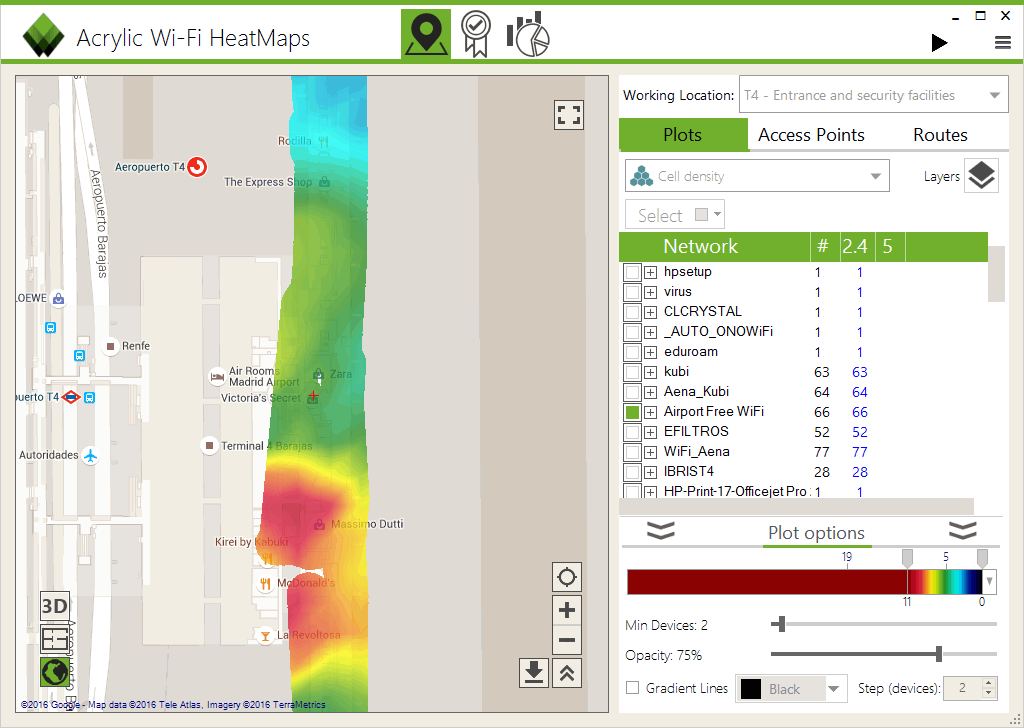The width and height of the screenshot is (1024, 728).
Task: Download the map image
Action: 534,673
